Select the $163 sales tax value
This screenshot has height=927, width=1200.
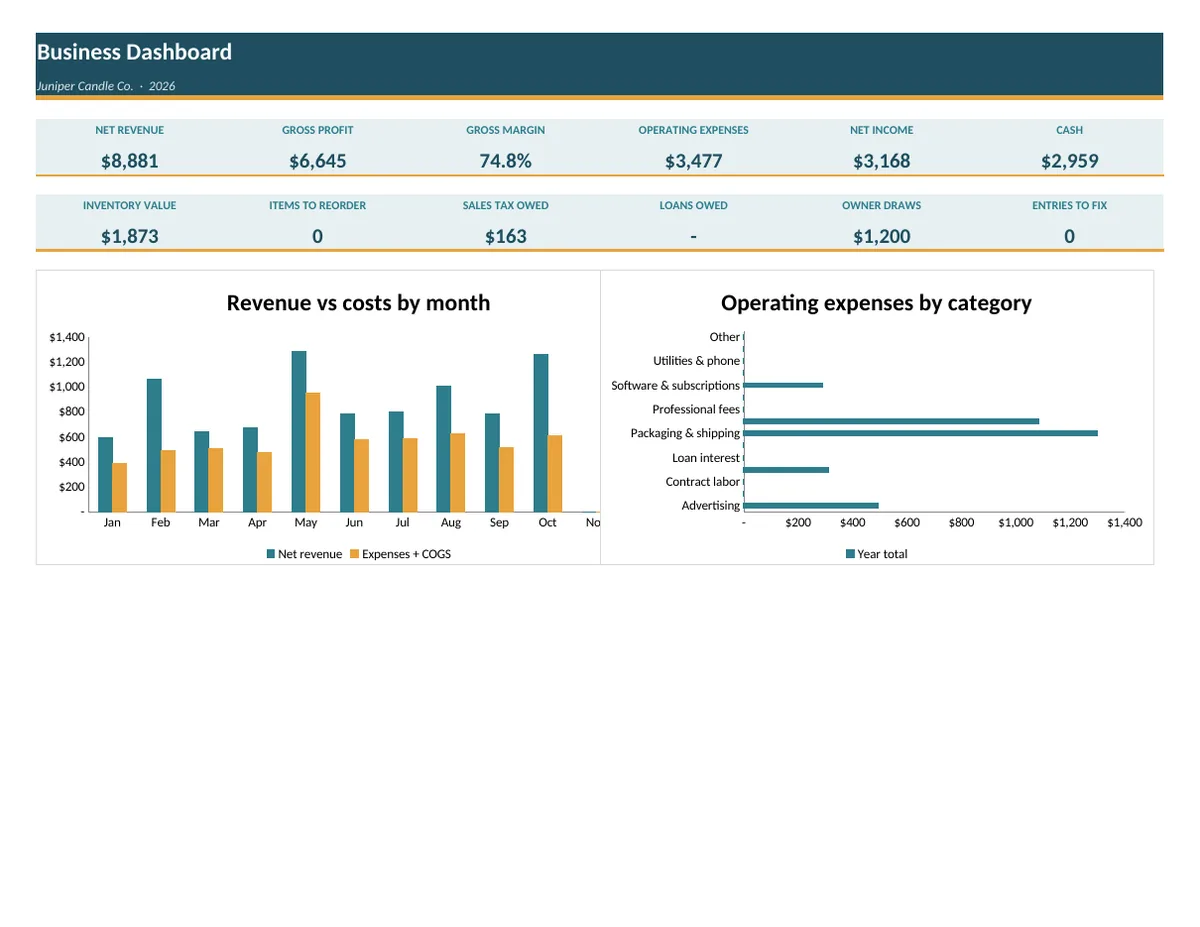506,237
